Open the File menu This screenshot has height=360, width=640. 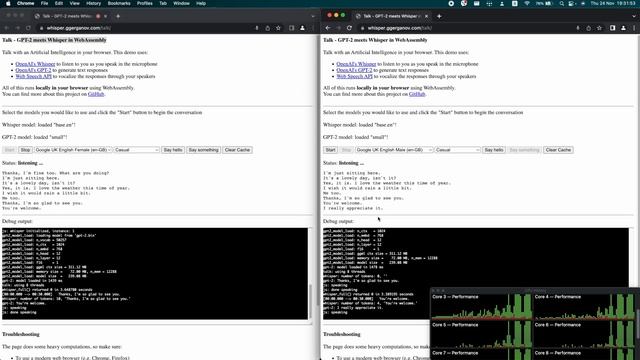pos(44,3)
